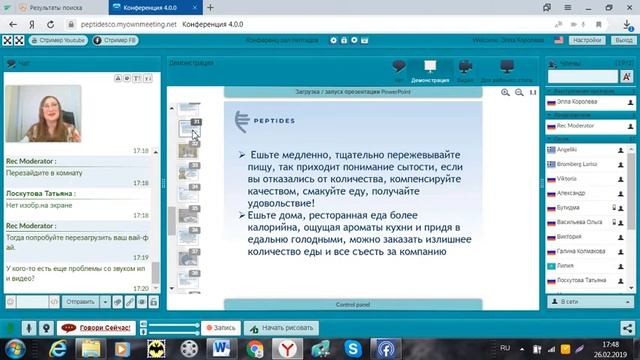Switch to the Результаты поиска browser tab
This screenshot has height=360, width=640.
click(x=56, y=8)
